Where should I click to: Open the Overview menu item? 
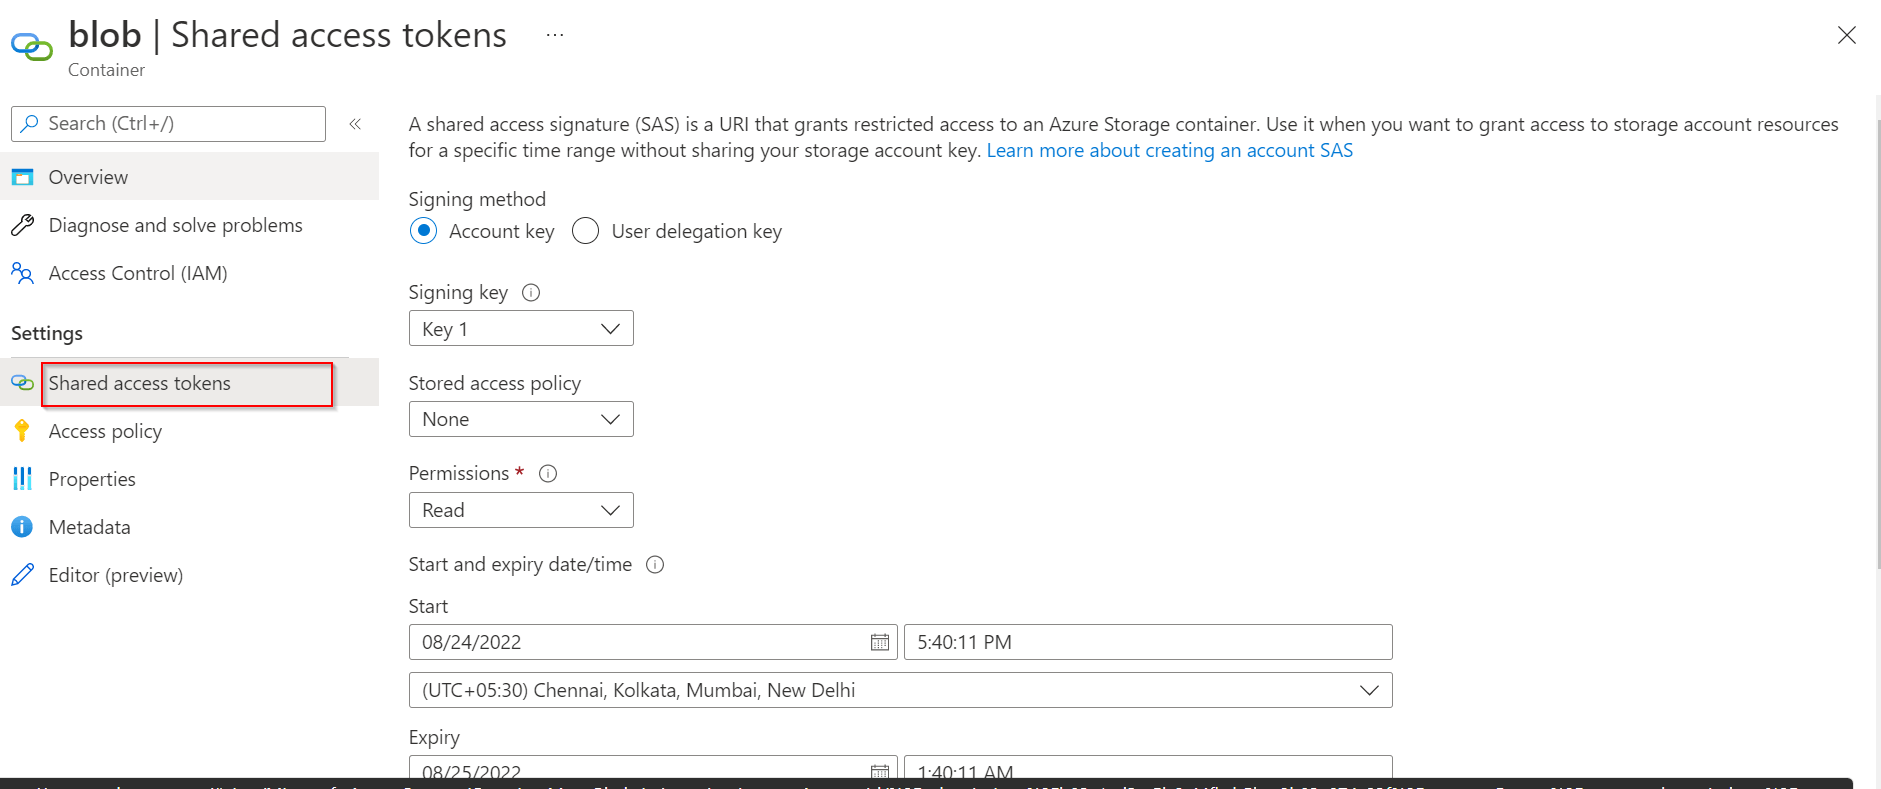click(189, 177)
